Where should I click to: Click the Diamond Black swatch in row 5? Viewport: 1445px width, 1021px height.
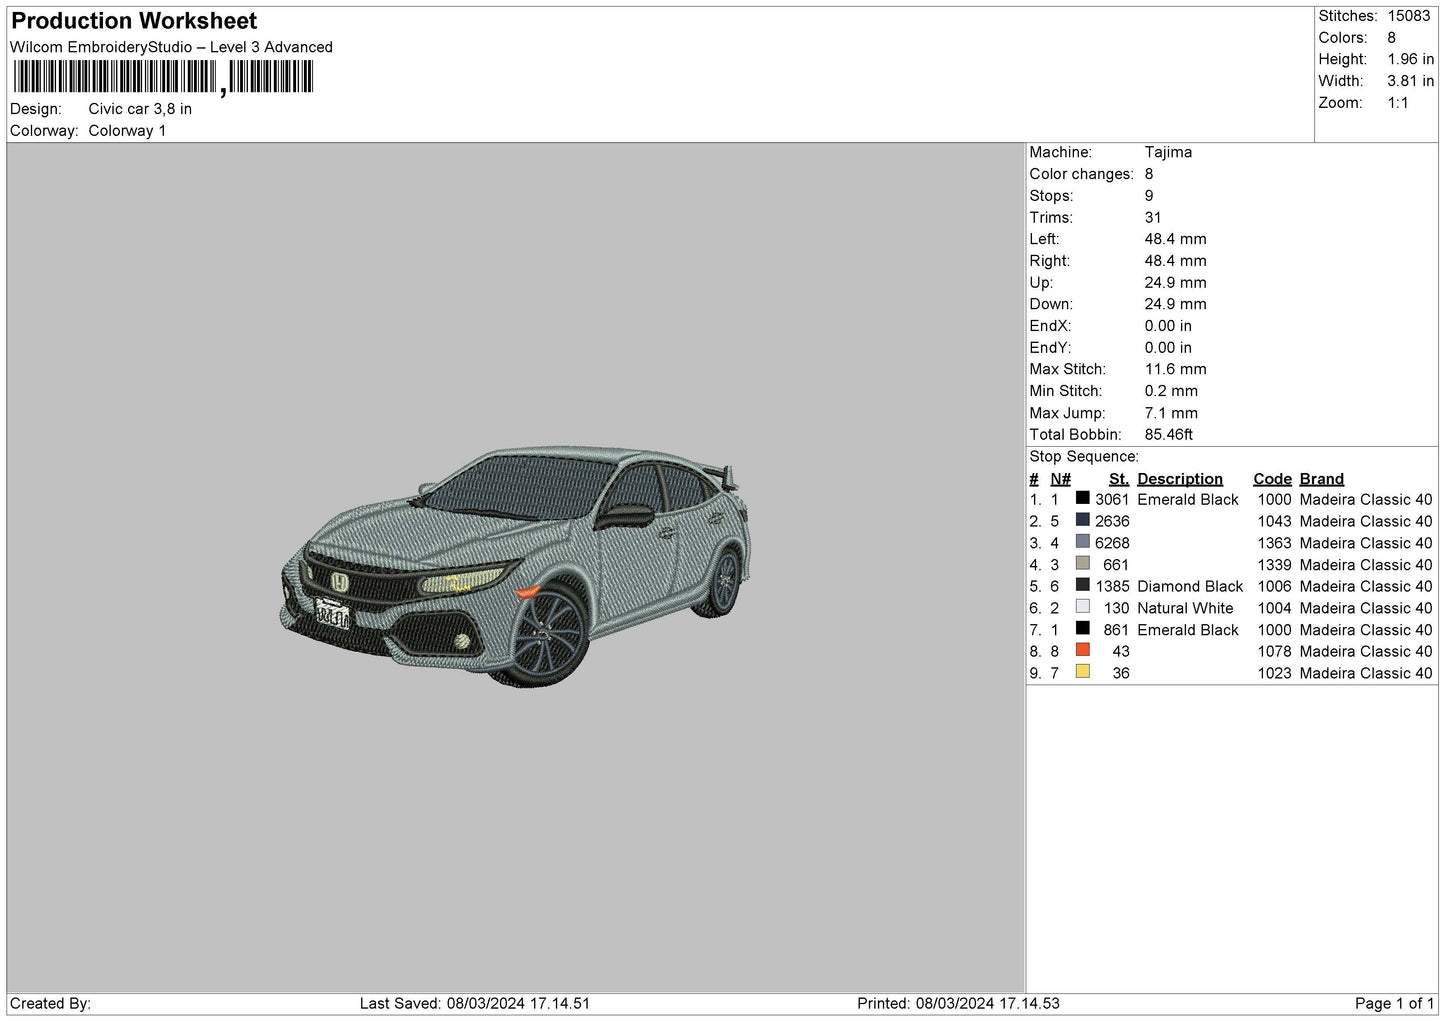pyautogui.click(x=1082, y=585)
